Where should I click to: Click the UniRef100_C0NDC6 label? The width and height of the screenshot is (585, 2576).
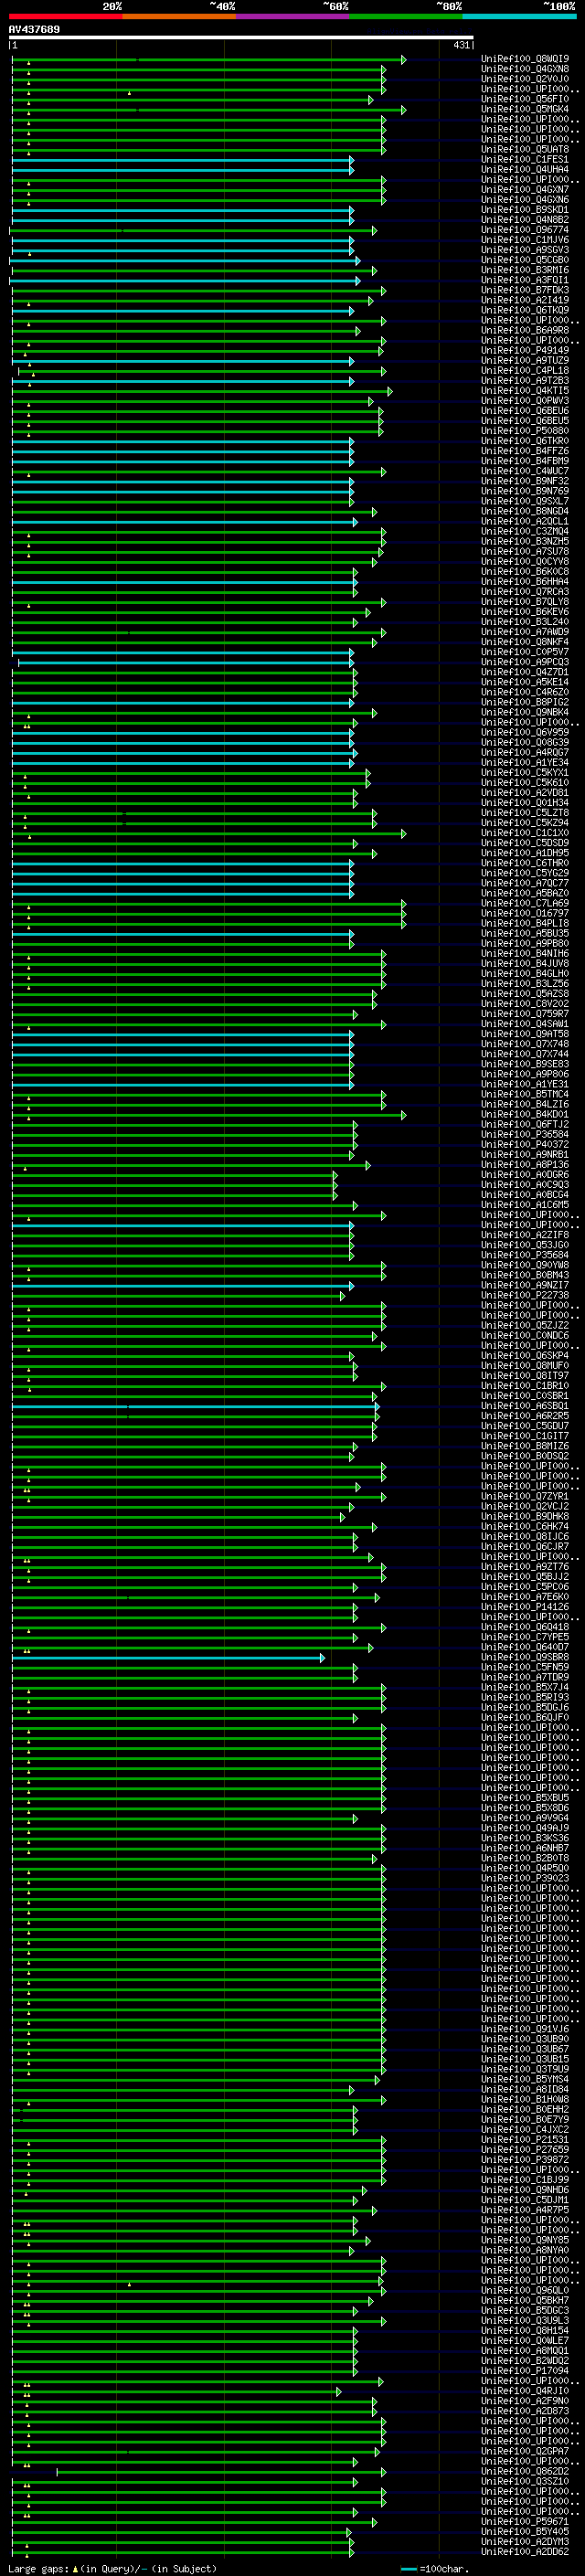pos(525,1336)
